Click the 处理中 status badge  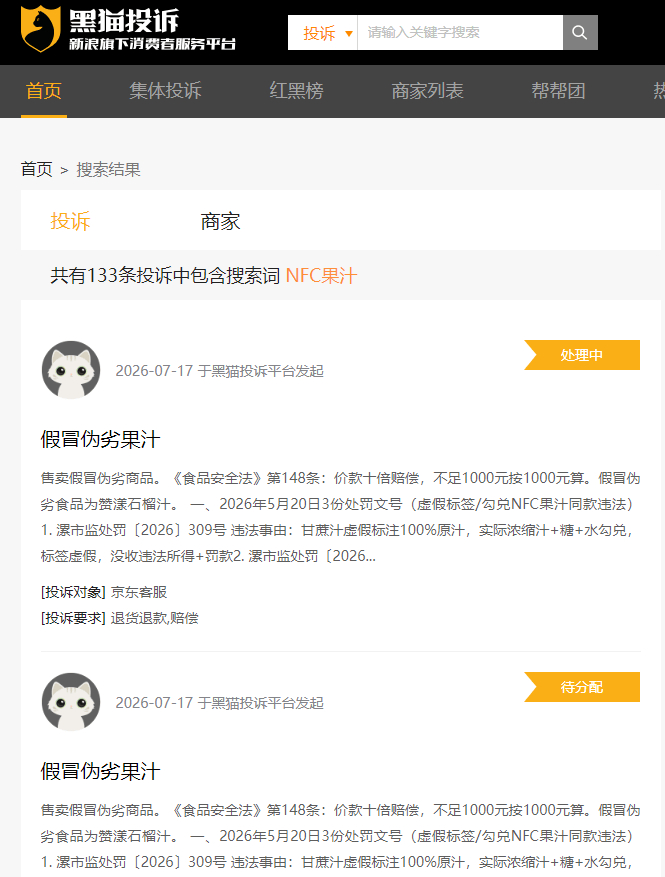(x=582, y=355)
